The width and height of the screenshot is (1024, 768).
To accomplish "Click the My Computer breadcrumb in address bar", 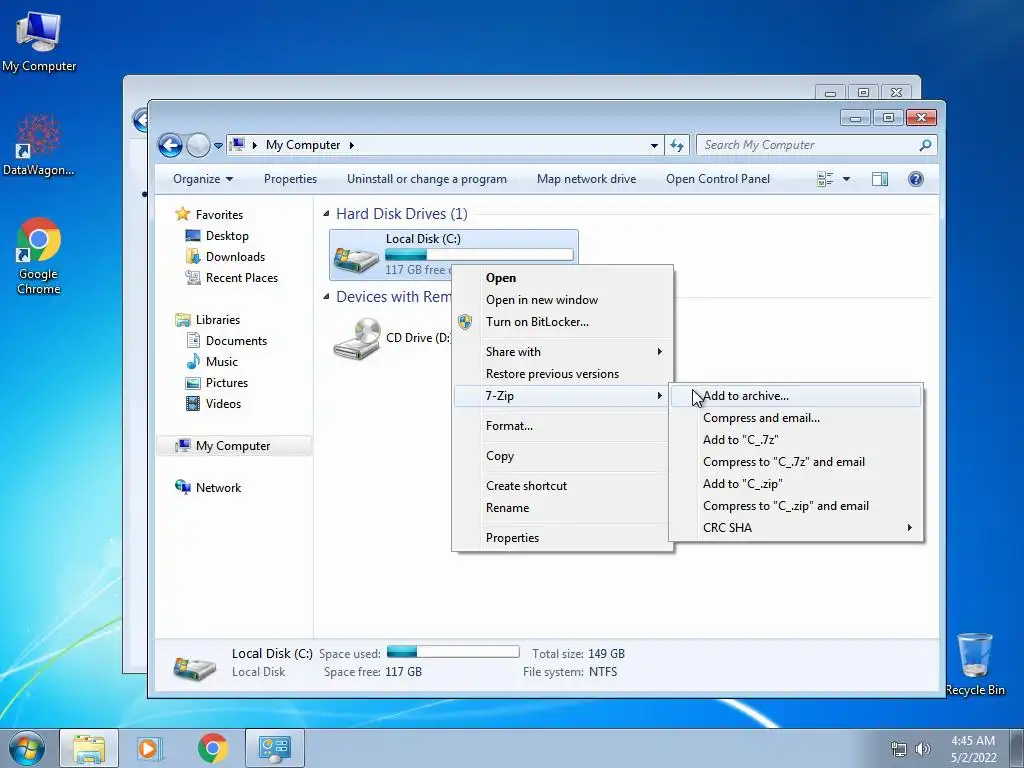I will [302, 145].
